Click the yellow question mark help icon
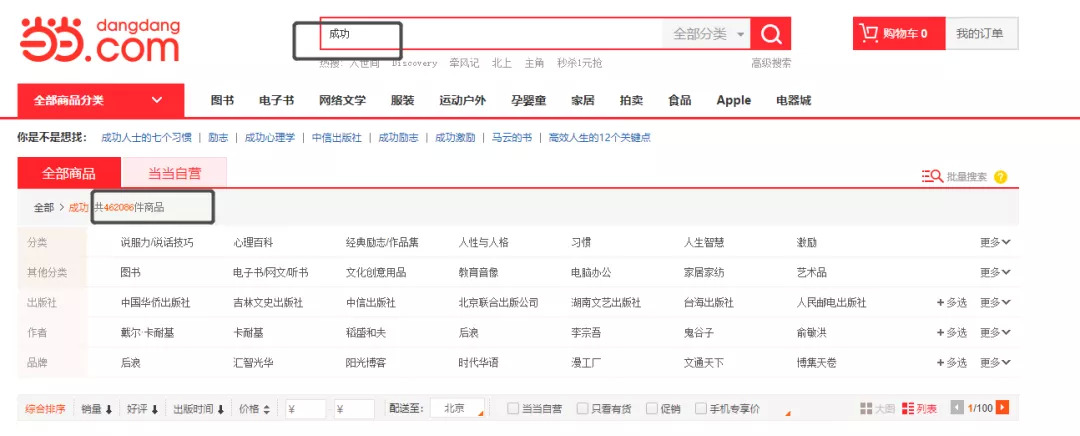This screenshot has width=1080, height=436. tap(1000, 177)
